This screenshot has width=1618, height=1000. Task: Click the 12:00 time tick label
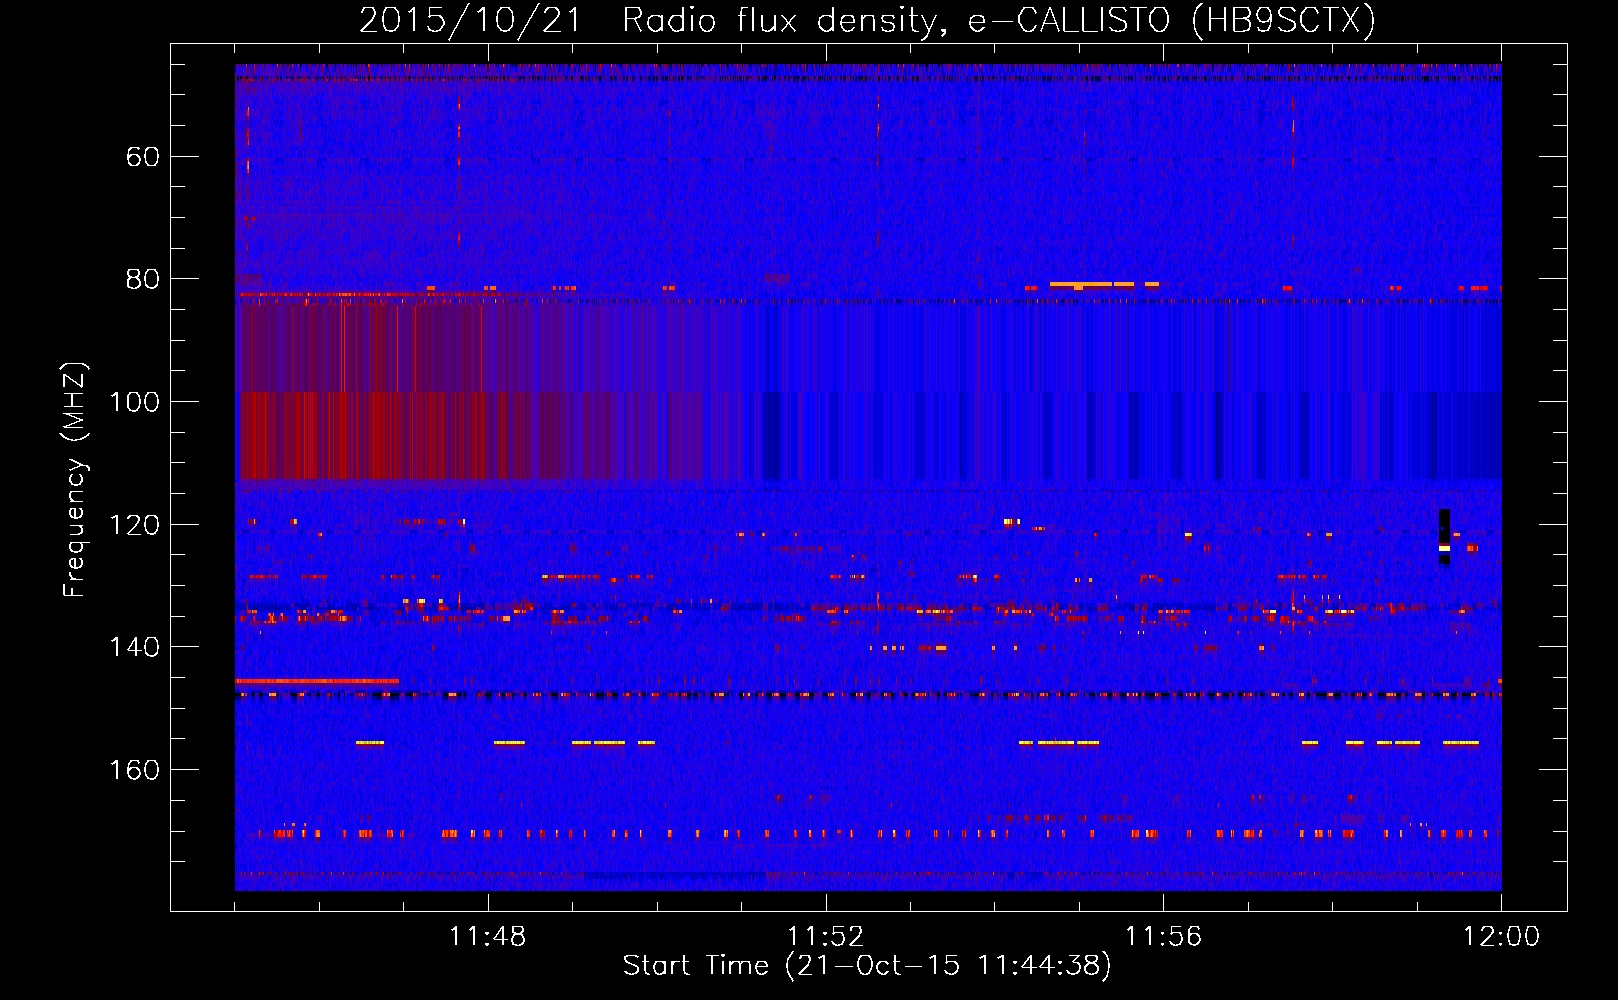[1501, 937]
